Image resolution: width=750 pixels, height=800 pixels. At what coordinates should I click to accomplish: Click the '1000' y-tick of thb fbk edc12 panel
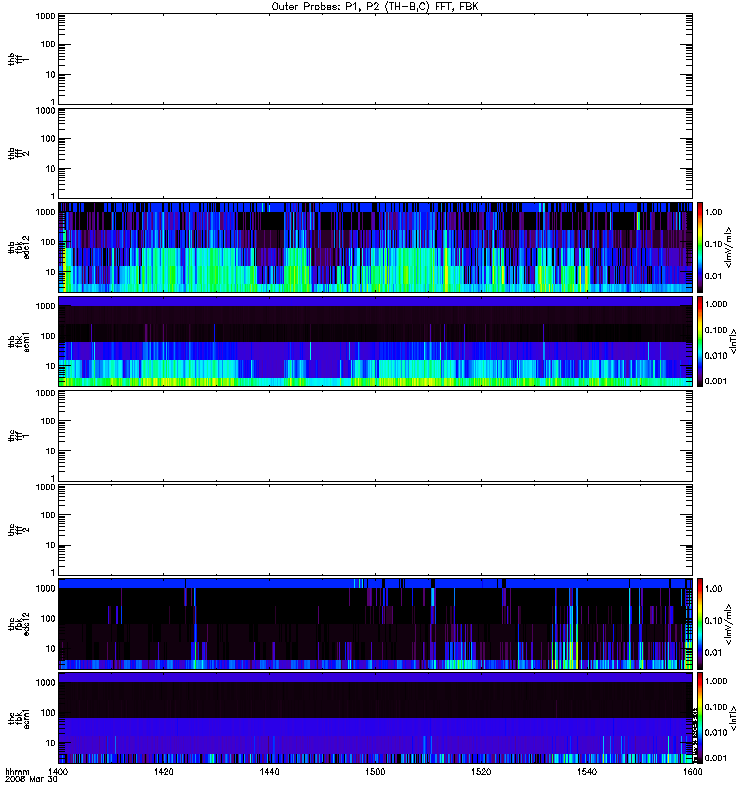pos(45,212)
